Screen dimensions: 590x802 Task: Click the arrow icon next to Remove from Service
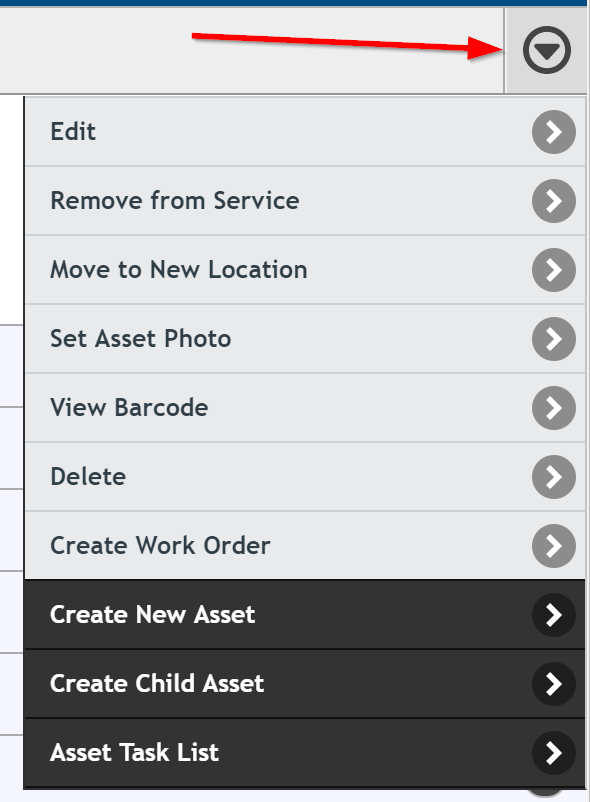click(x=554, y=201)
